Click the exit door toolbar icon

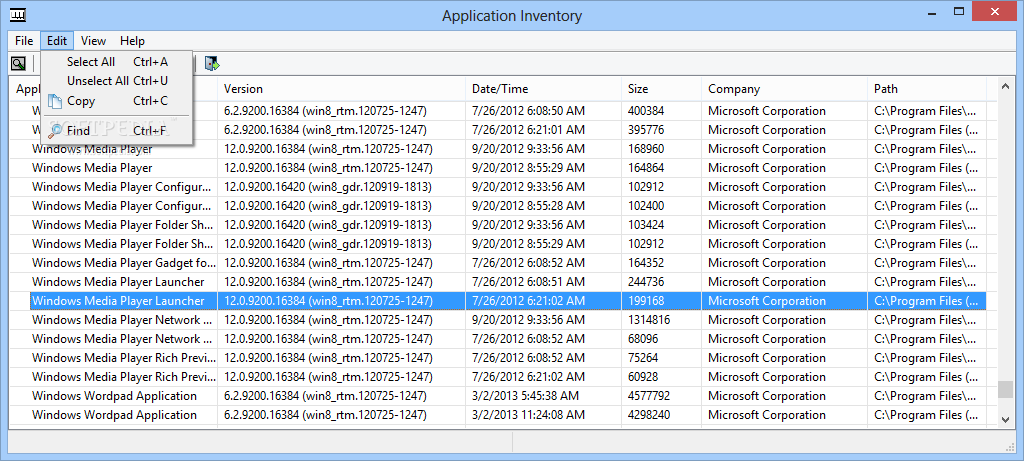coord(212,63)
